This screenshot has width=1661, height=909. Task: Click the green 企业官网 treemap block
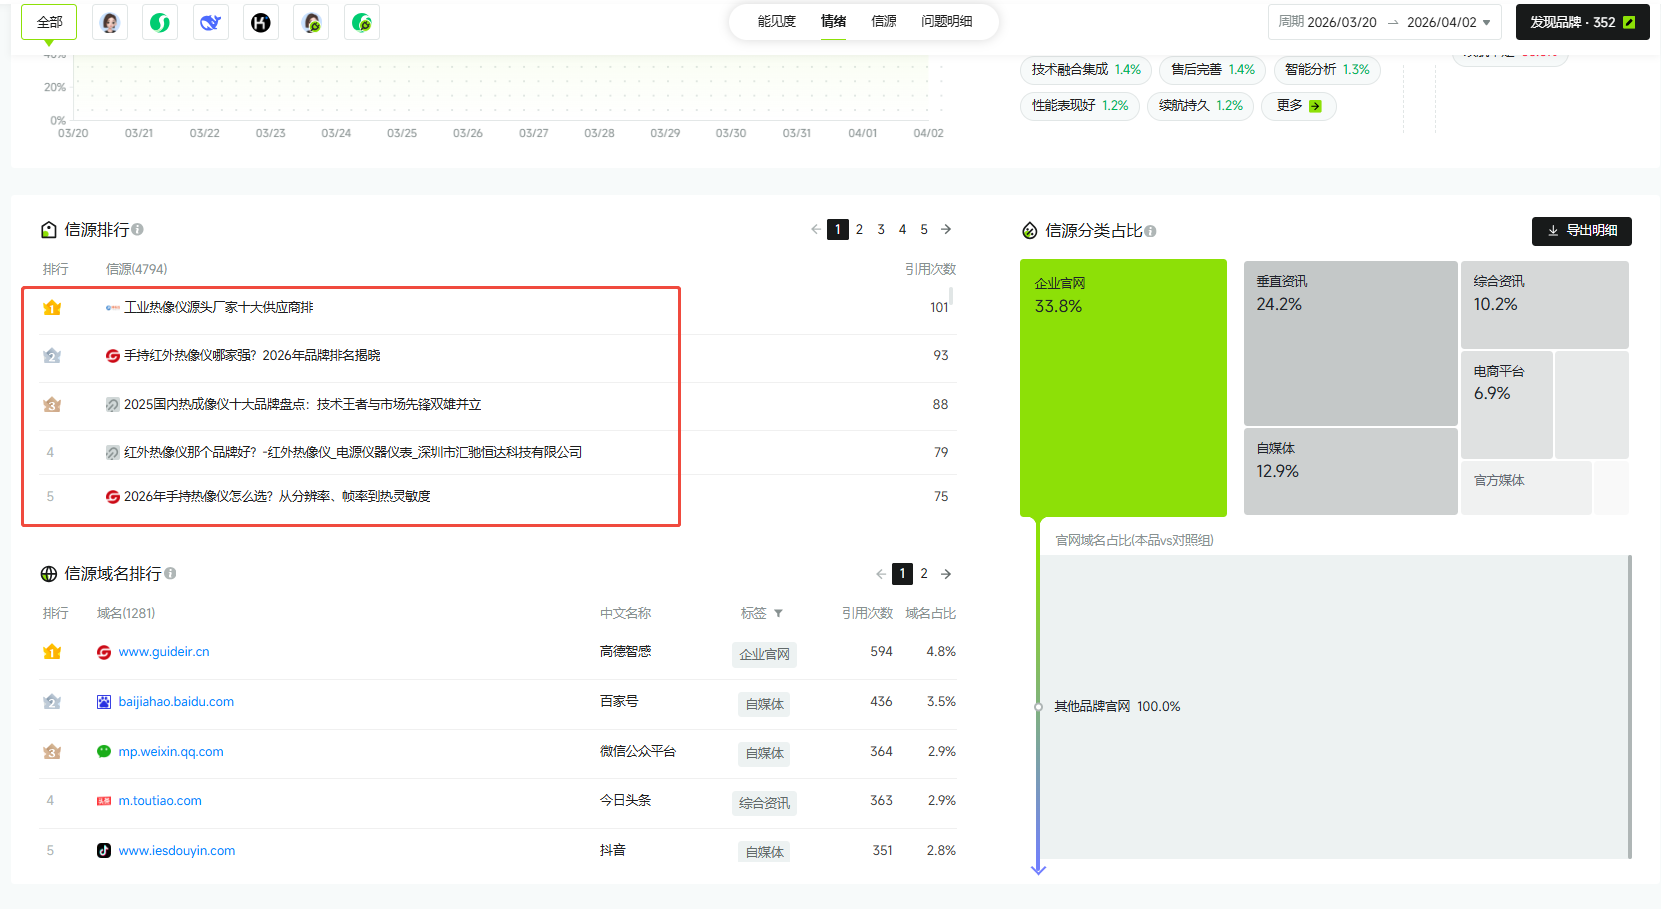[1123, 388]
